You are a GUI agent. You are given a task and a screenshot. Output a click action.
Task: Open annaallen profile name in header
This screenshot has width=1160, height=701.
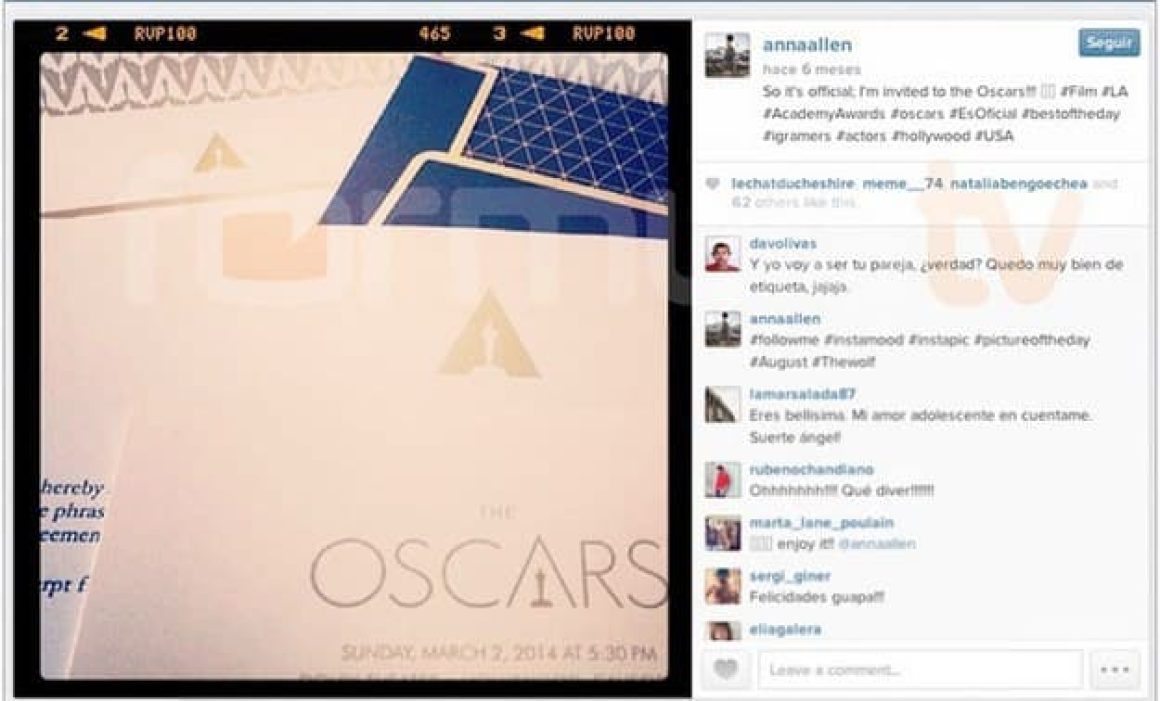pos(807,45)
